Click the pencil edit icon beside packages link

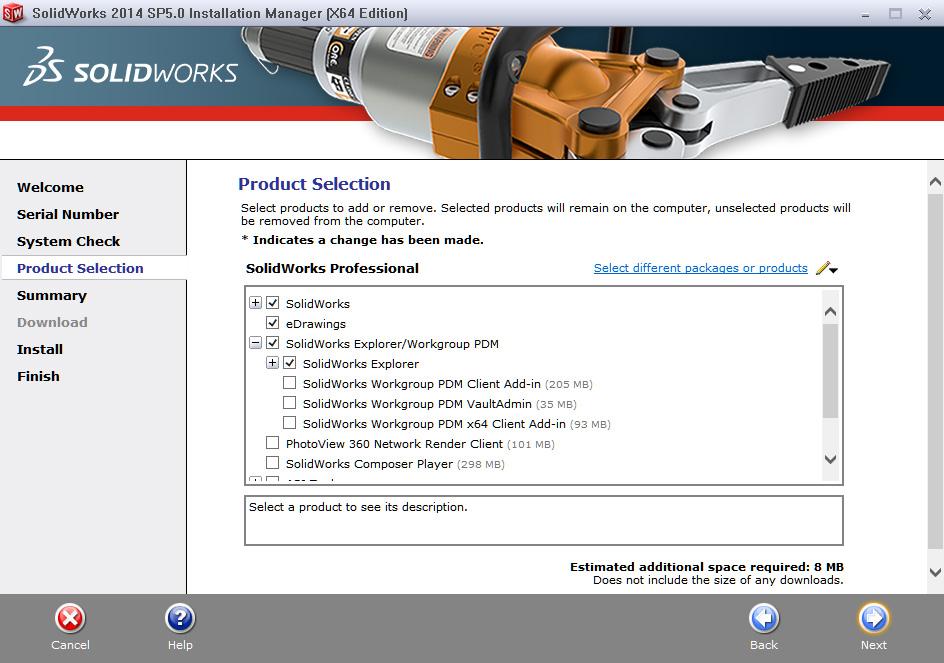(x=822, y=268)
